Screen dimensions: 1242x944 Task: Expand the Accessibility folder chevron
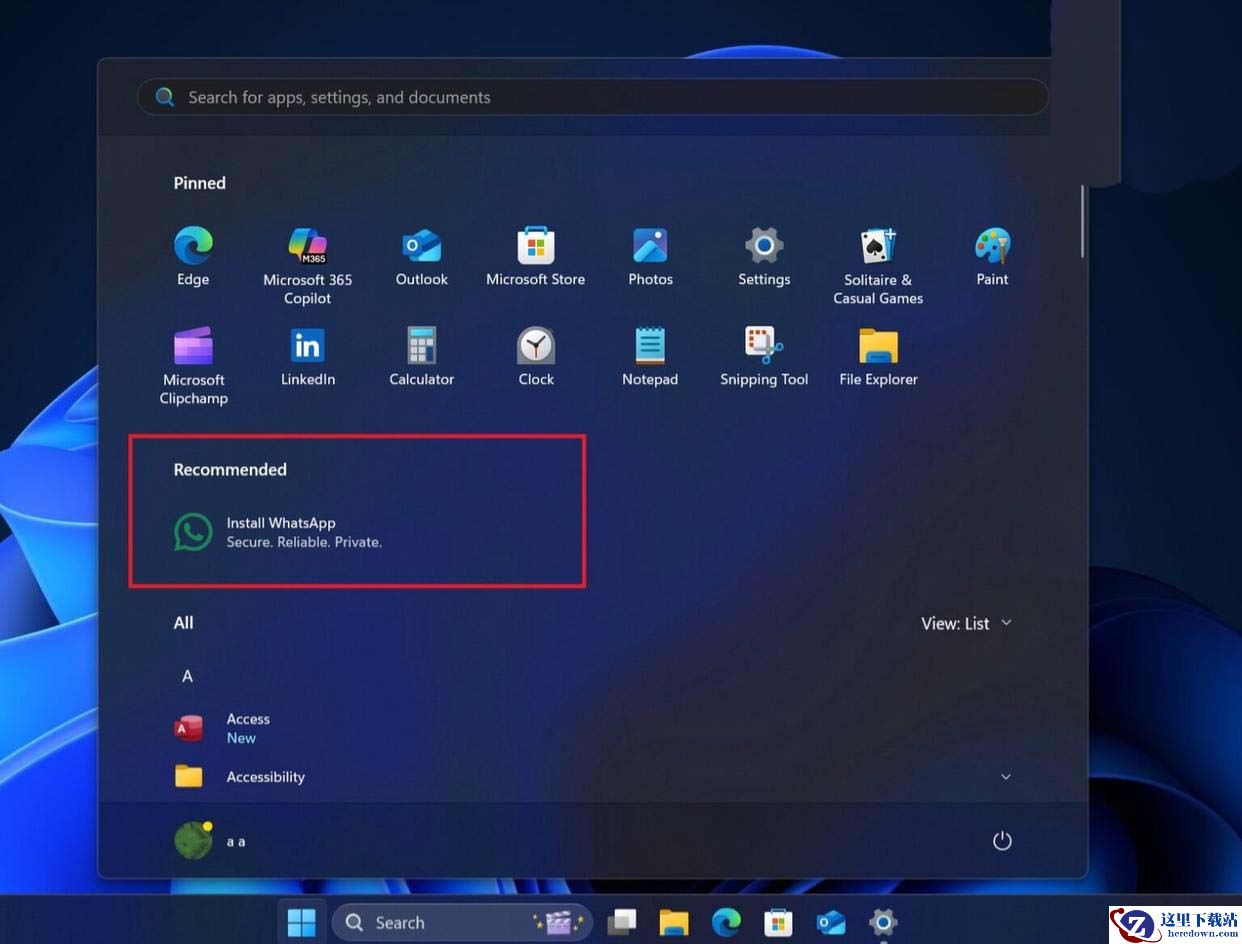(x=1006, y=777)
